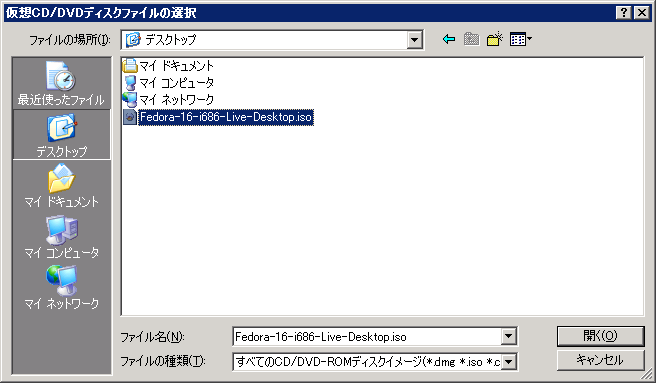Open 最近使ったファイル in the places bar

tap(61, 83)
